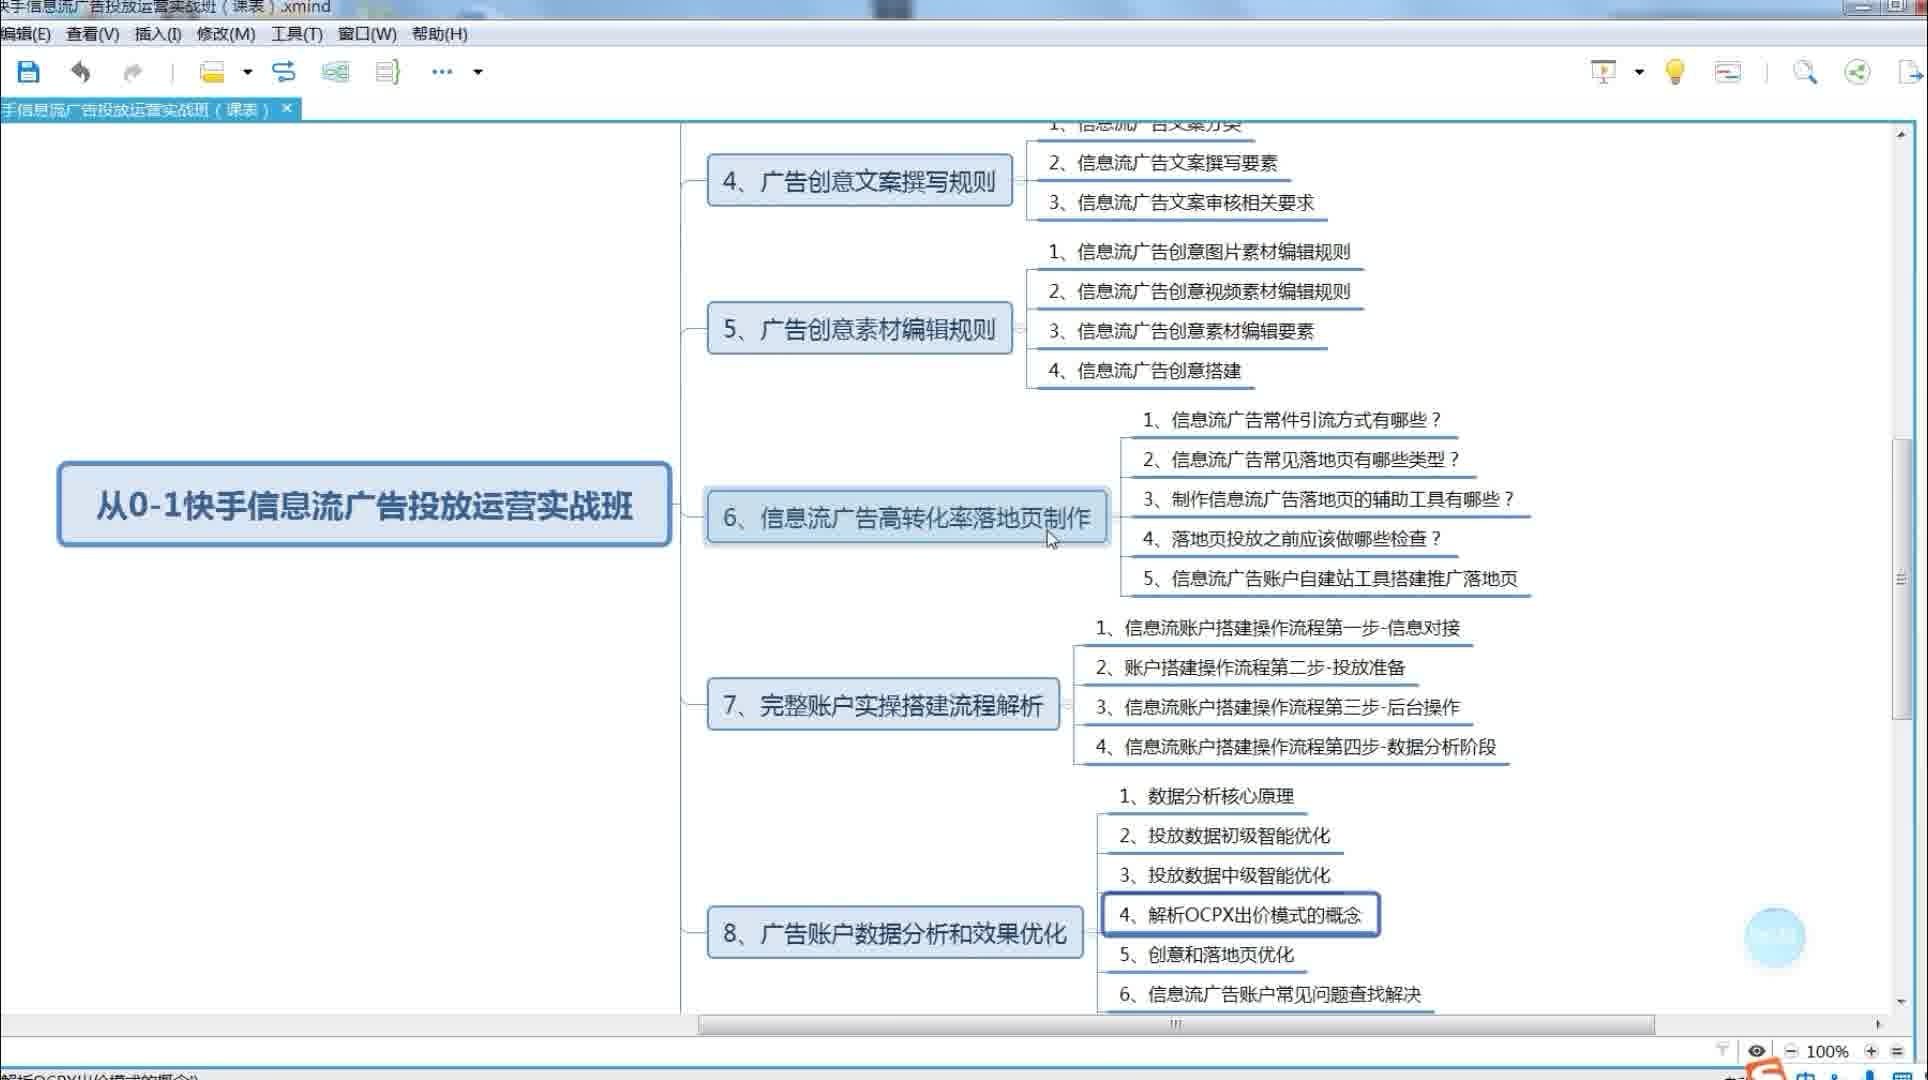Zoom out with the minus button

pyautogui.click(x=1791, y=1051)
